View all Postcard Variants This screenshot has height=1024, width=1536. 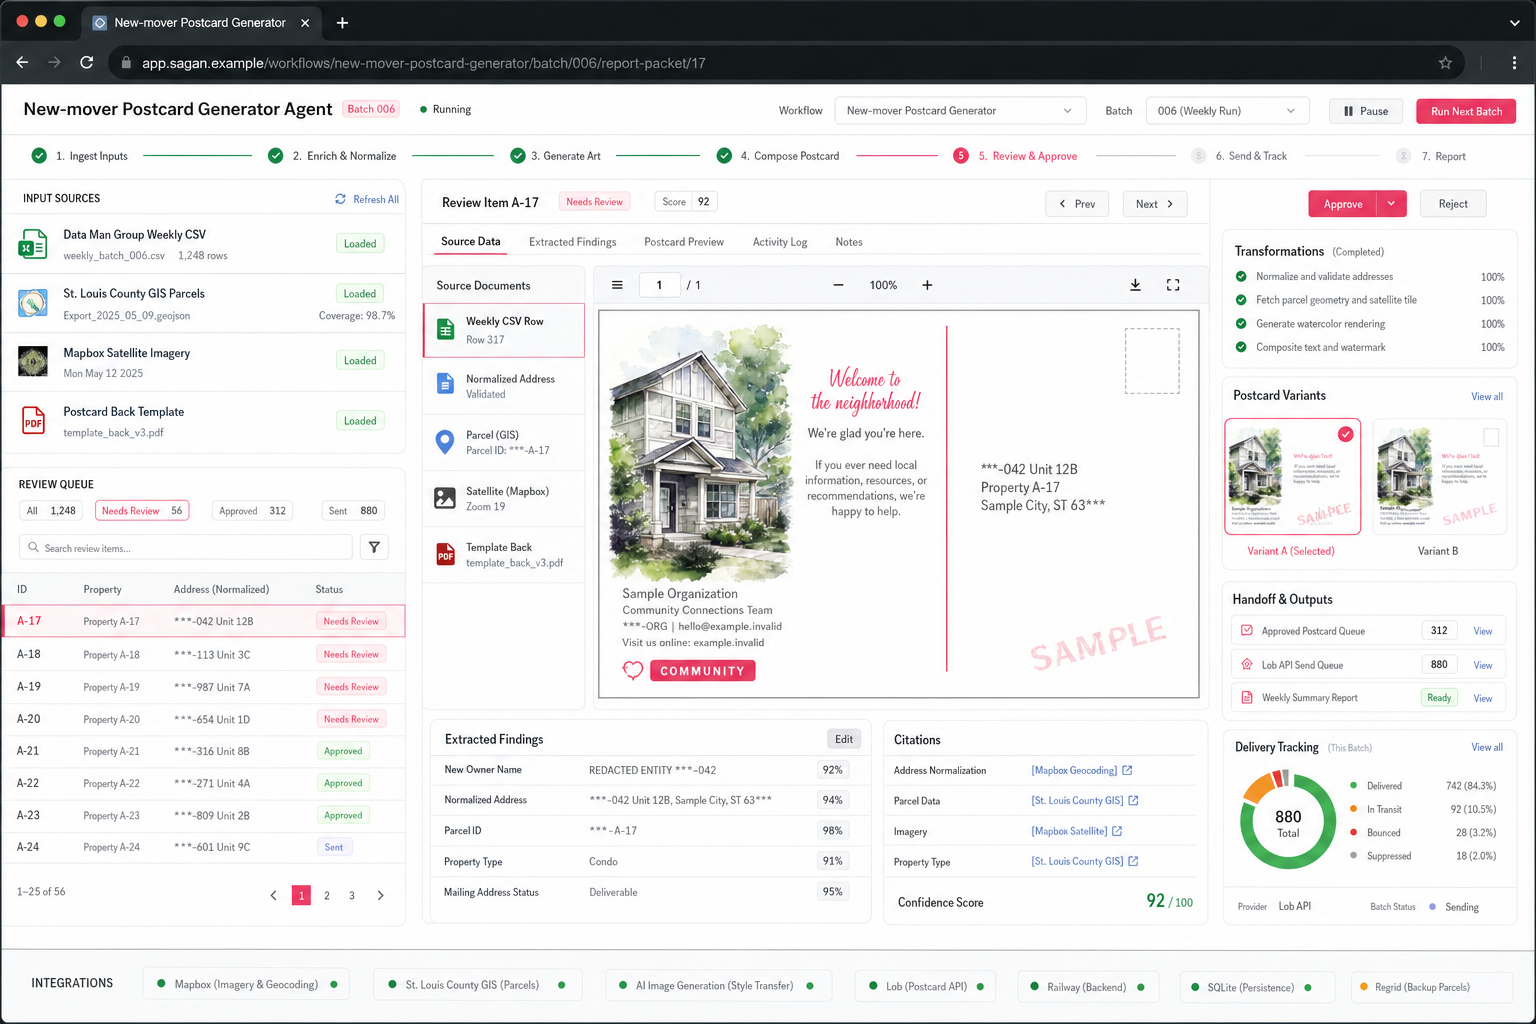1487,396
